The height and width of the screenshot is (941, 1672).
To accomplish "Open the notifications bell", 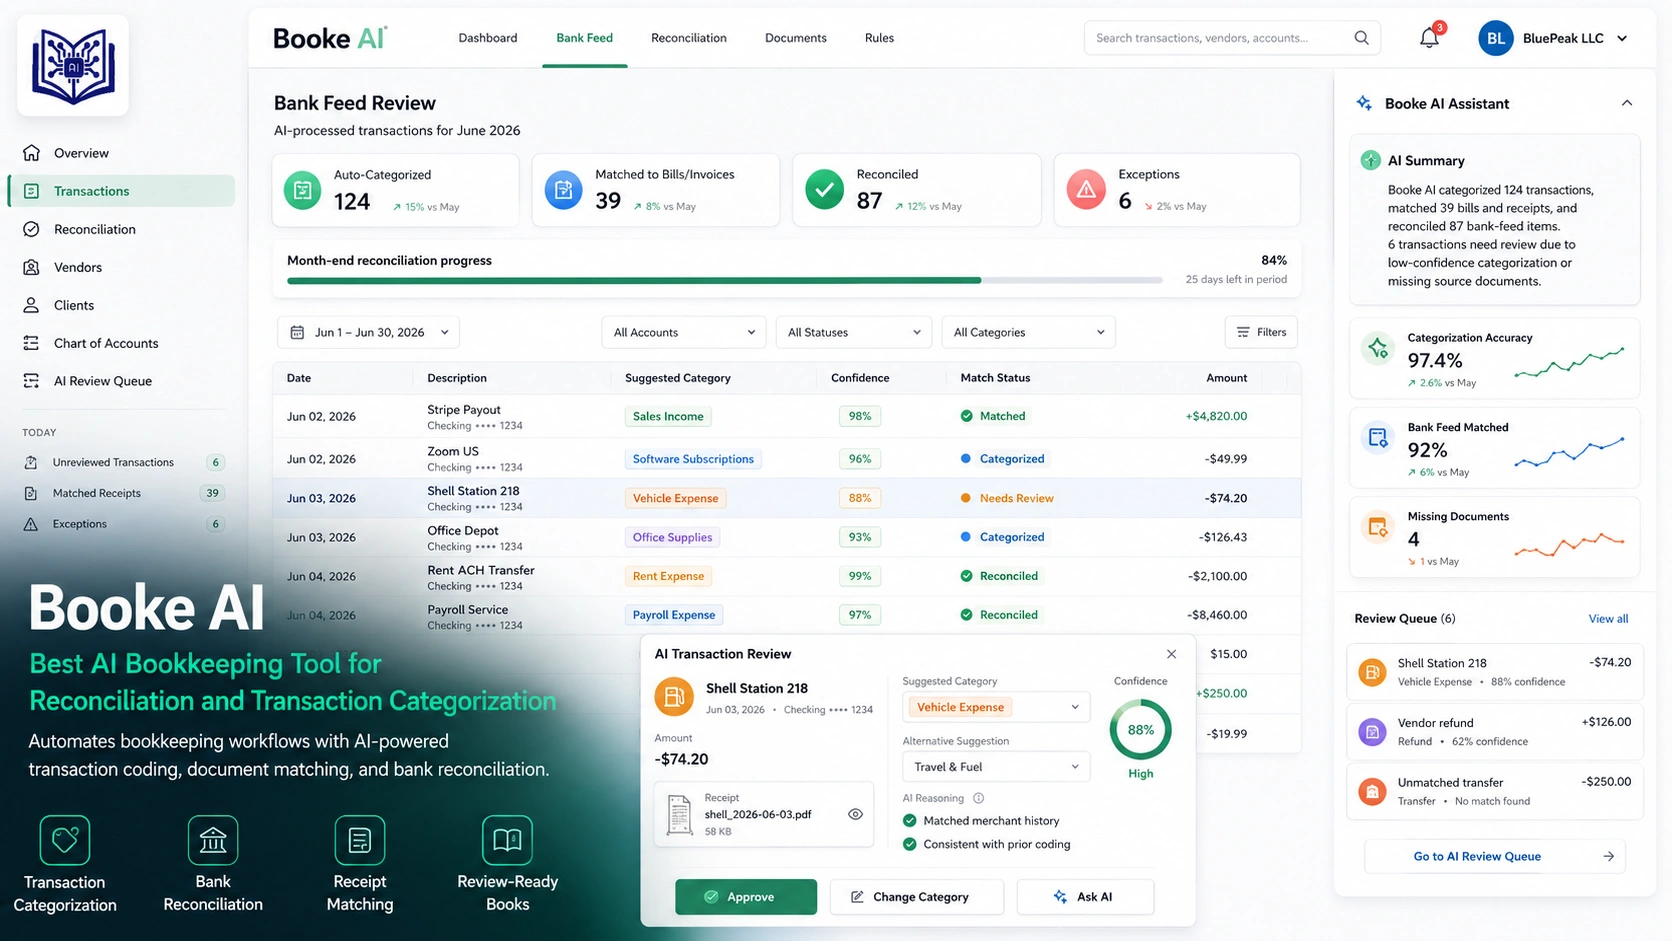I will click(1429, 38).
